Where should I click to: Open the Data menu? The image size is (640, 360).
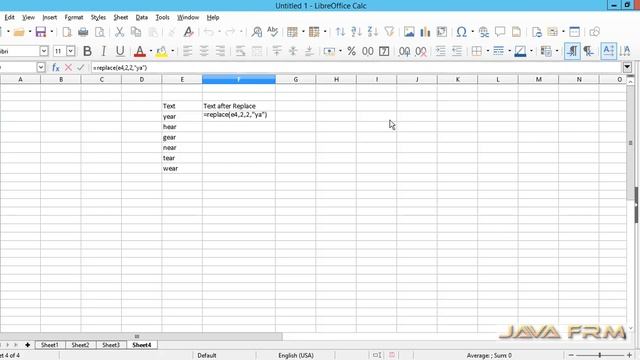click(x=142, y=17)
